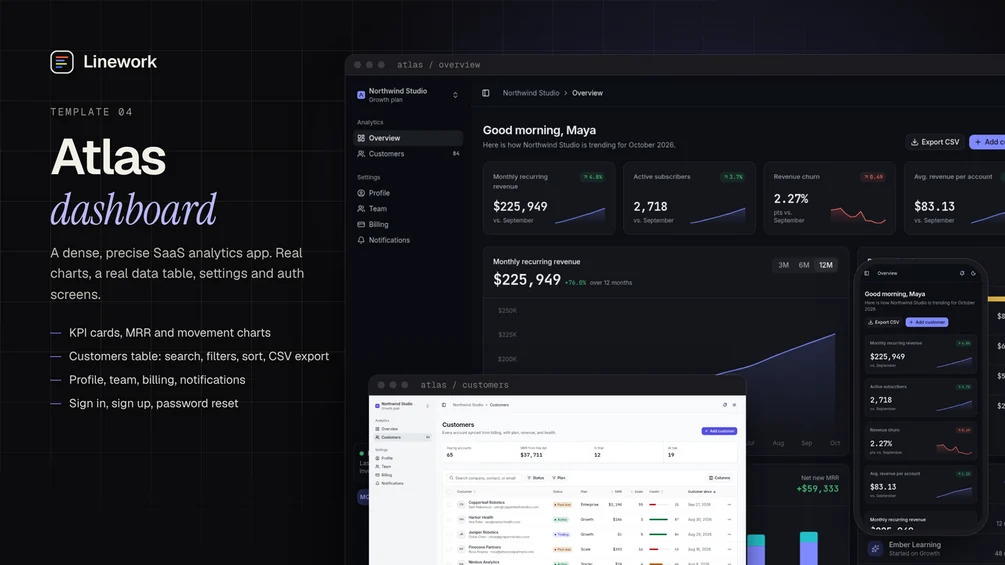Click the Net new MRR +$59,333 value
This screenshot has width=1005, height=565.
coord(817,489)
